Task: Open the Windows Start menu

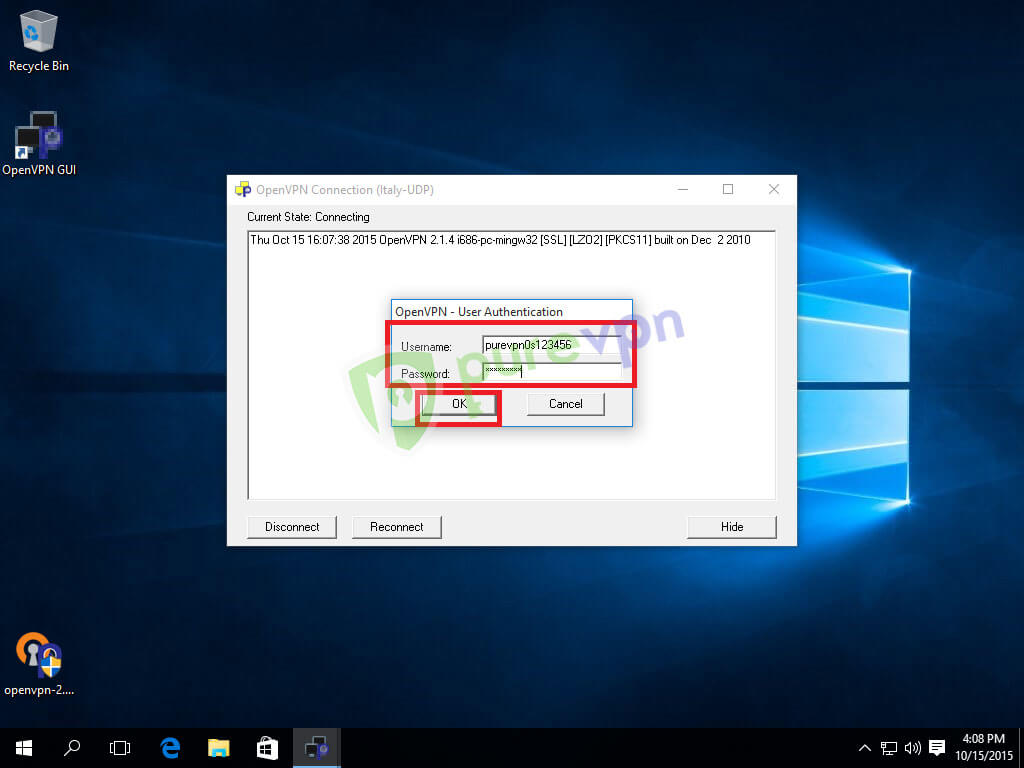Action: 24,748
